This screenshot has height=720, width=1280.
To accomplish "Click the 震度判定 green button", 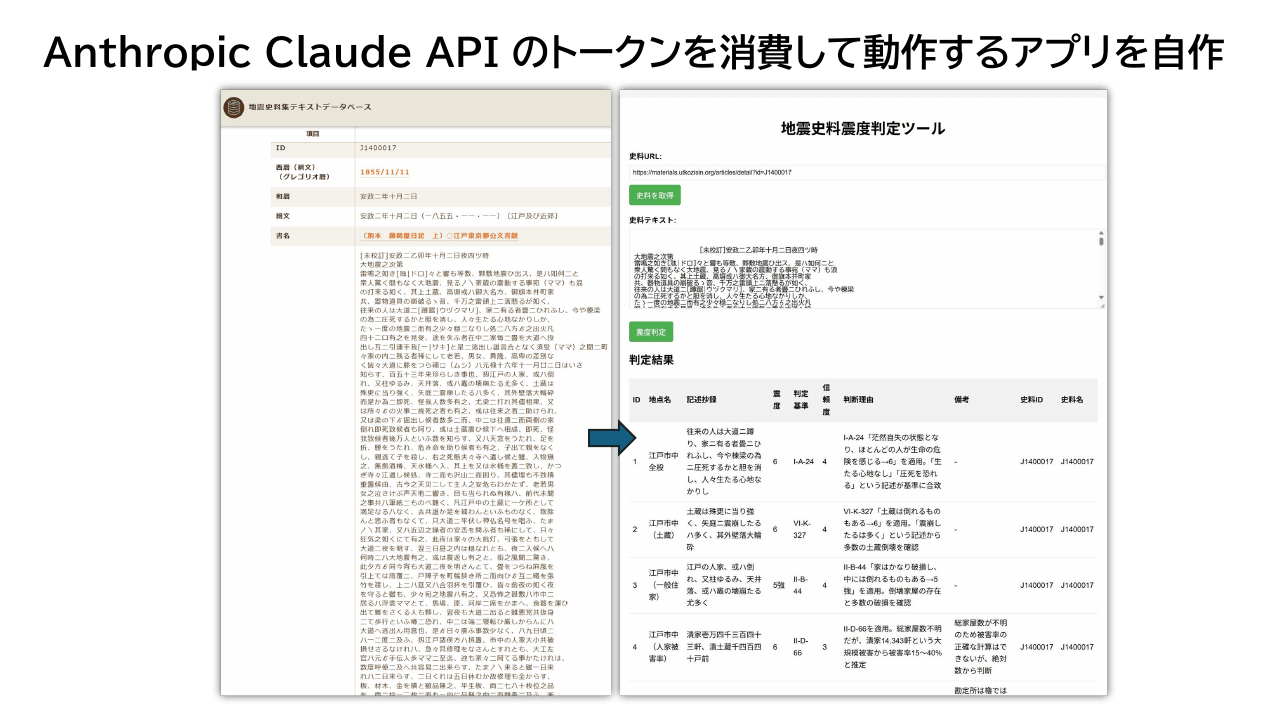I will [x=651, y=331].
